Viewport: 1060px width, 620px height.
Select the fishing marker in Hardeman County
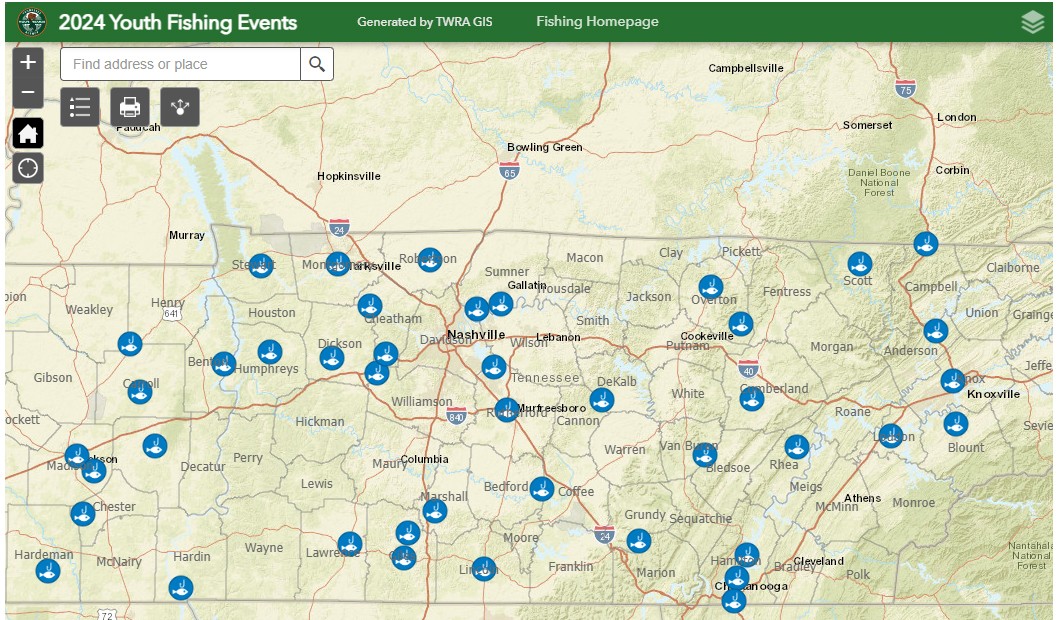point(47,571)
